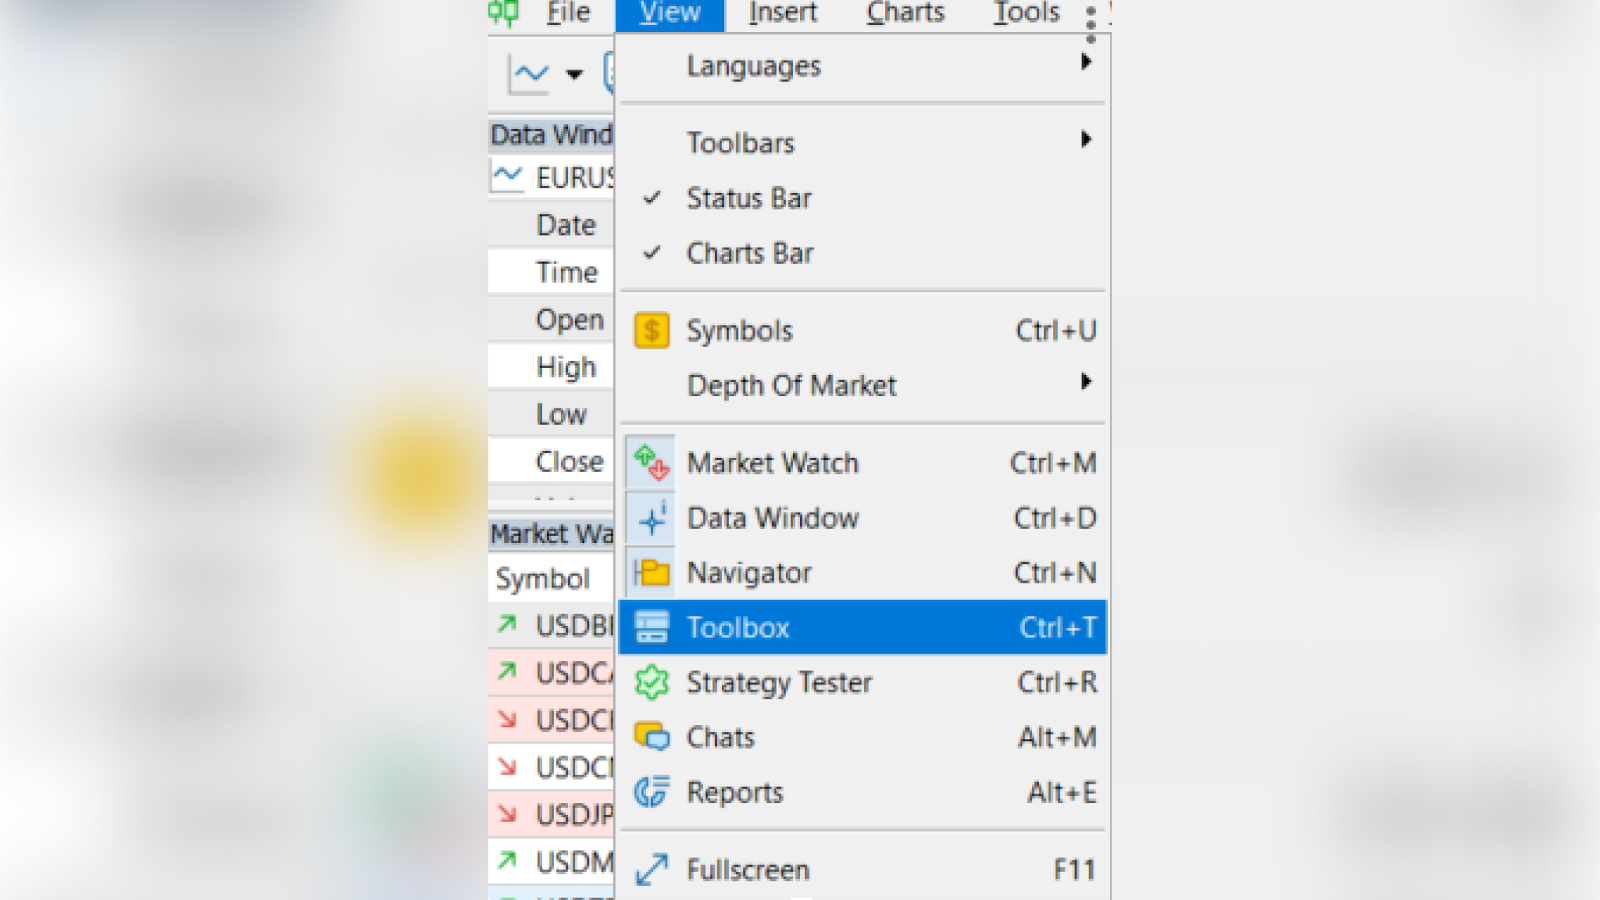Uncheck the Status Bar option

click(x=749, y=198)
